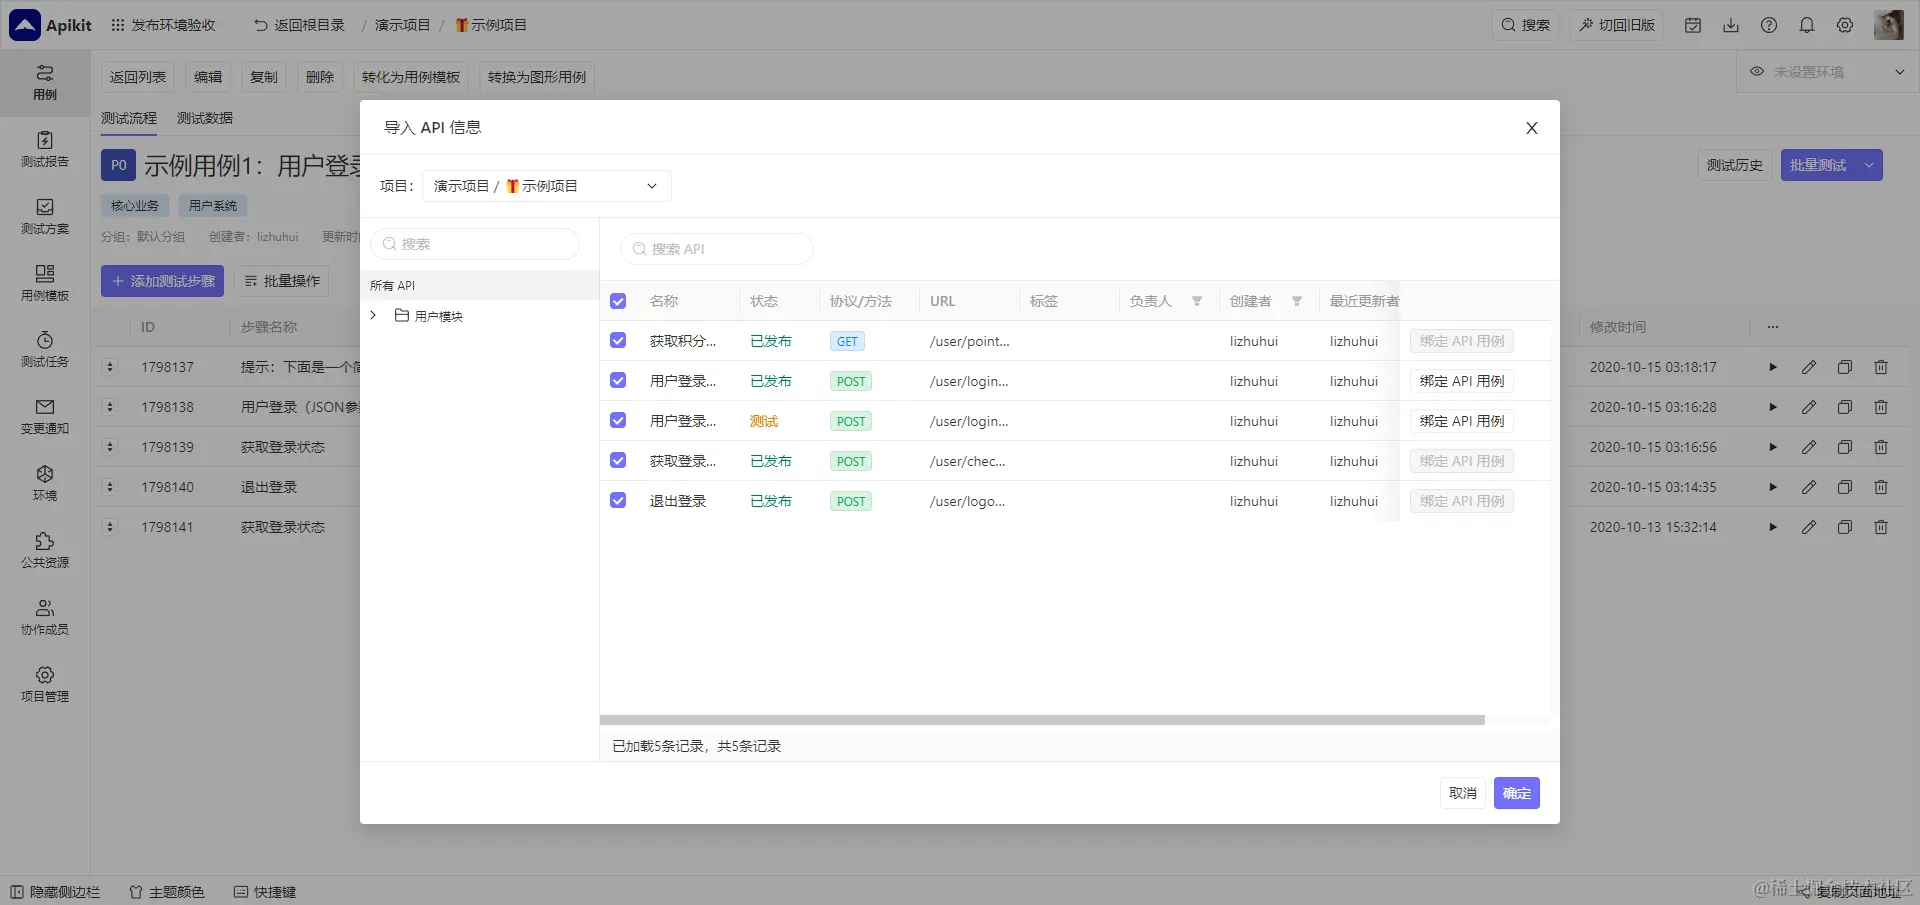Confirm the import with 确定
The image size is (1920, 905).
click(1517, 793)
